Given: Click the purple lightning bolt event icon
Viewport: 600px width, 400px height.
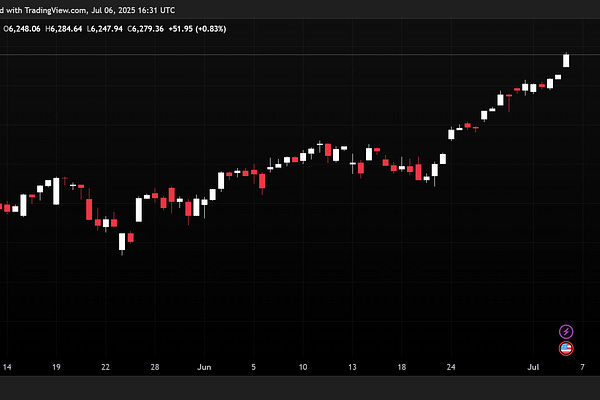Looking at the screenshot, I should pos(566,331).
